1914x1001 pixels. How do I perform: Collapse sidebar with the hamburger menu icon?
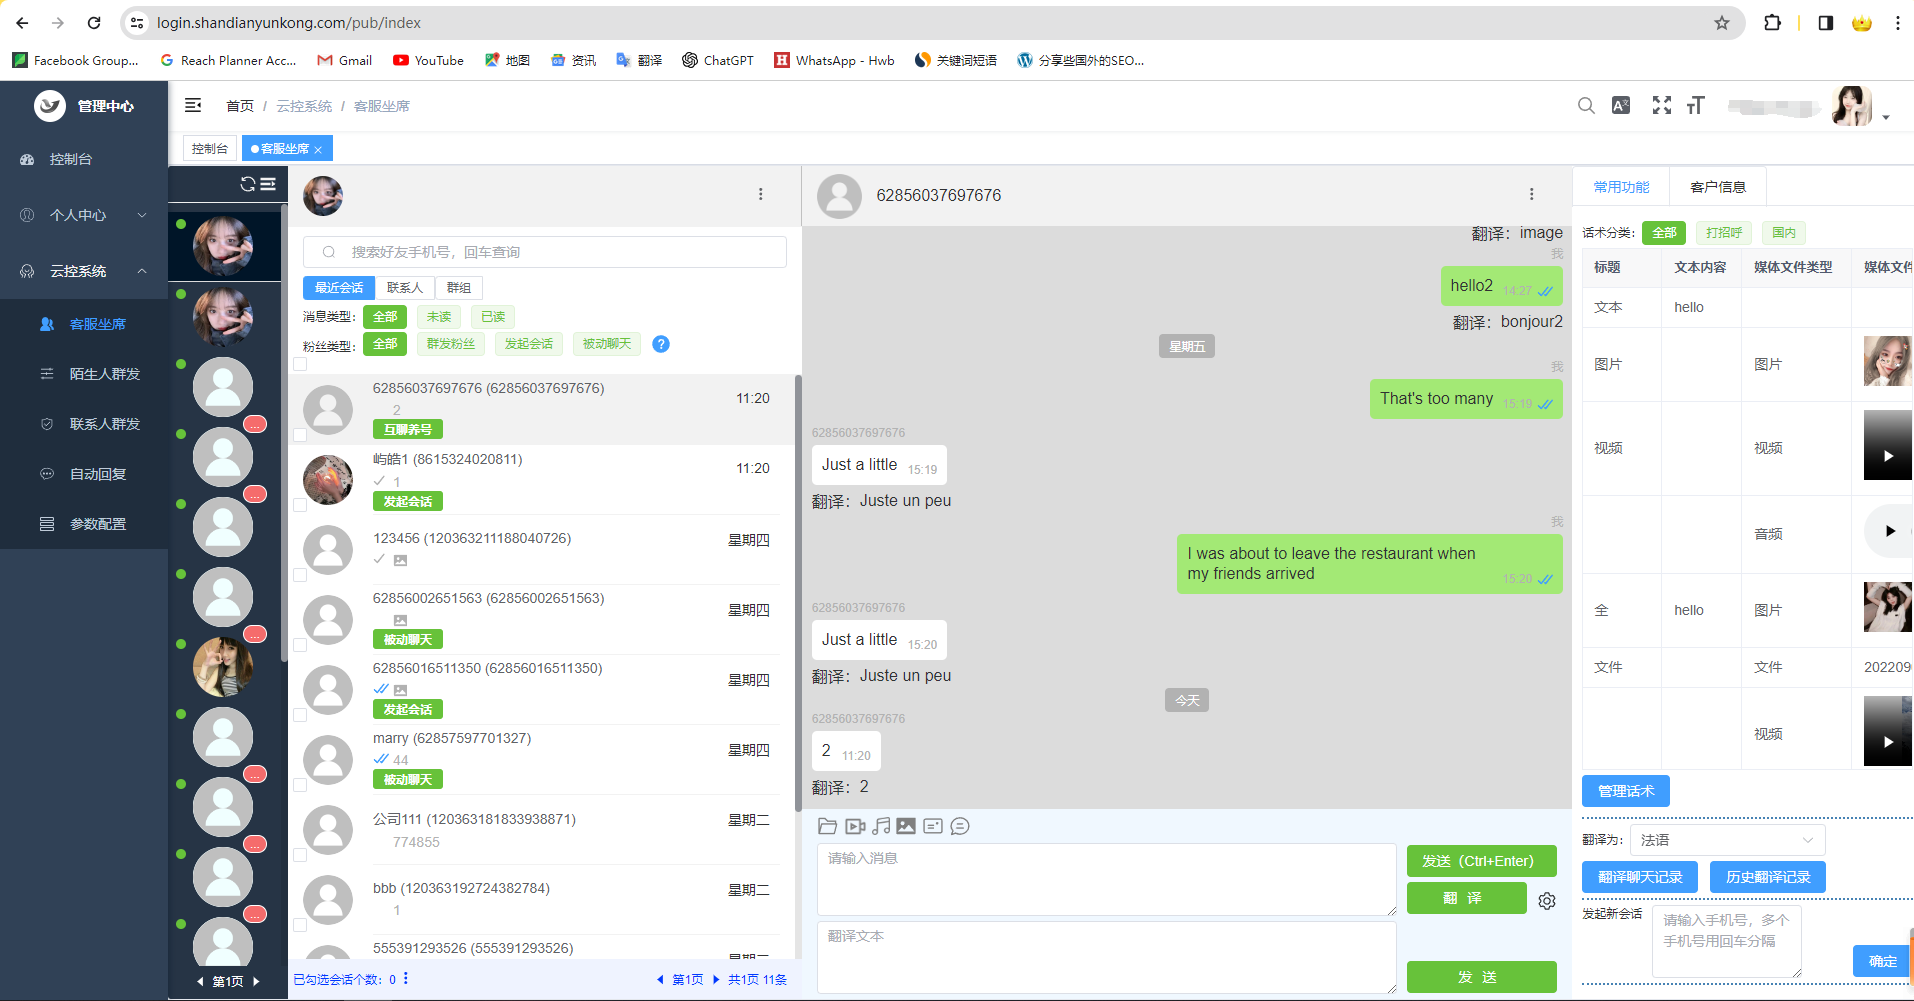(x=193, y=105)
